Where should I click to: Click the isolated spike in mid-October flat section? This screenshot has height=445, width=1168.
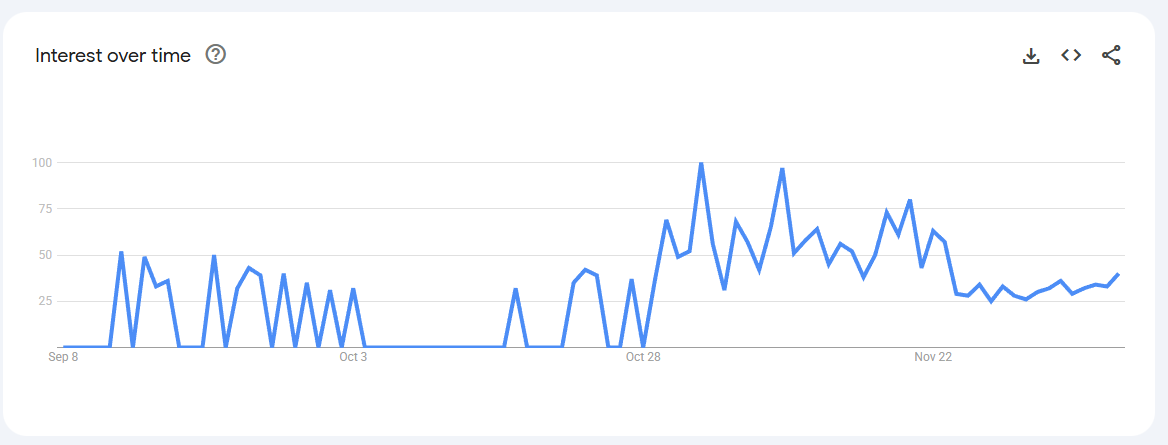pos(515,289)
